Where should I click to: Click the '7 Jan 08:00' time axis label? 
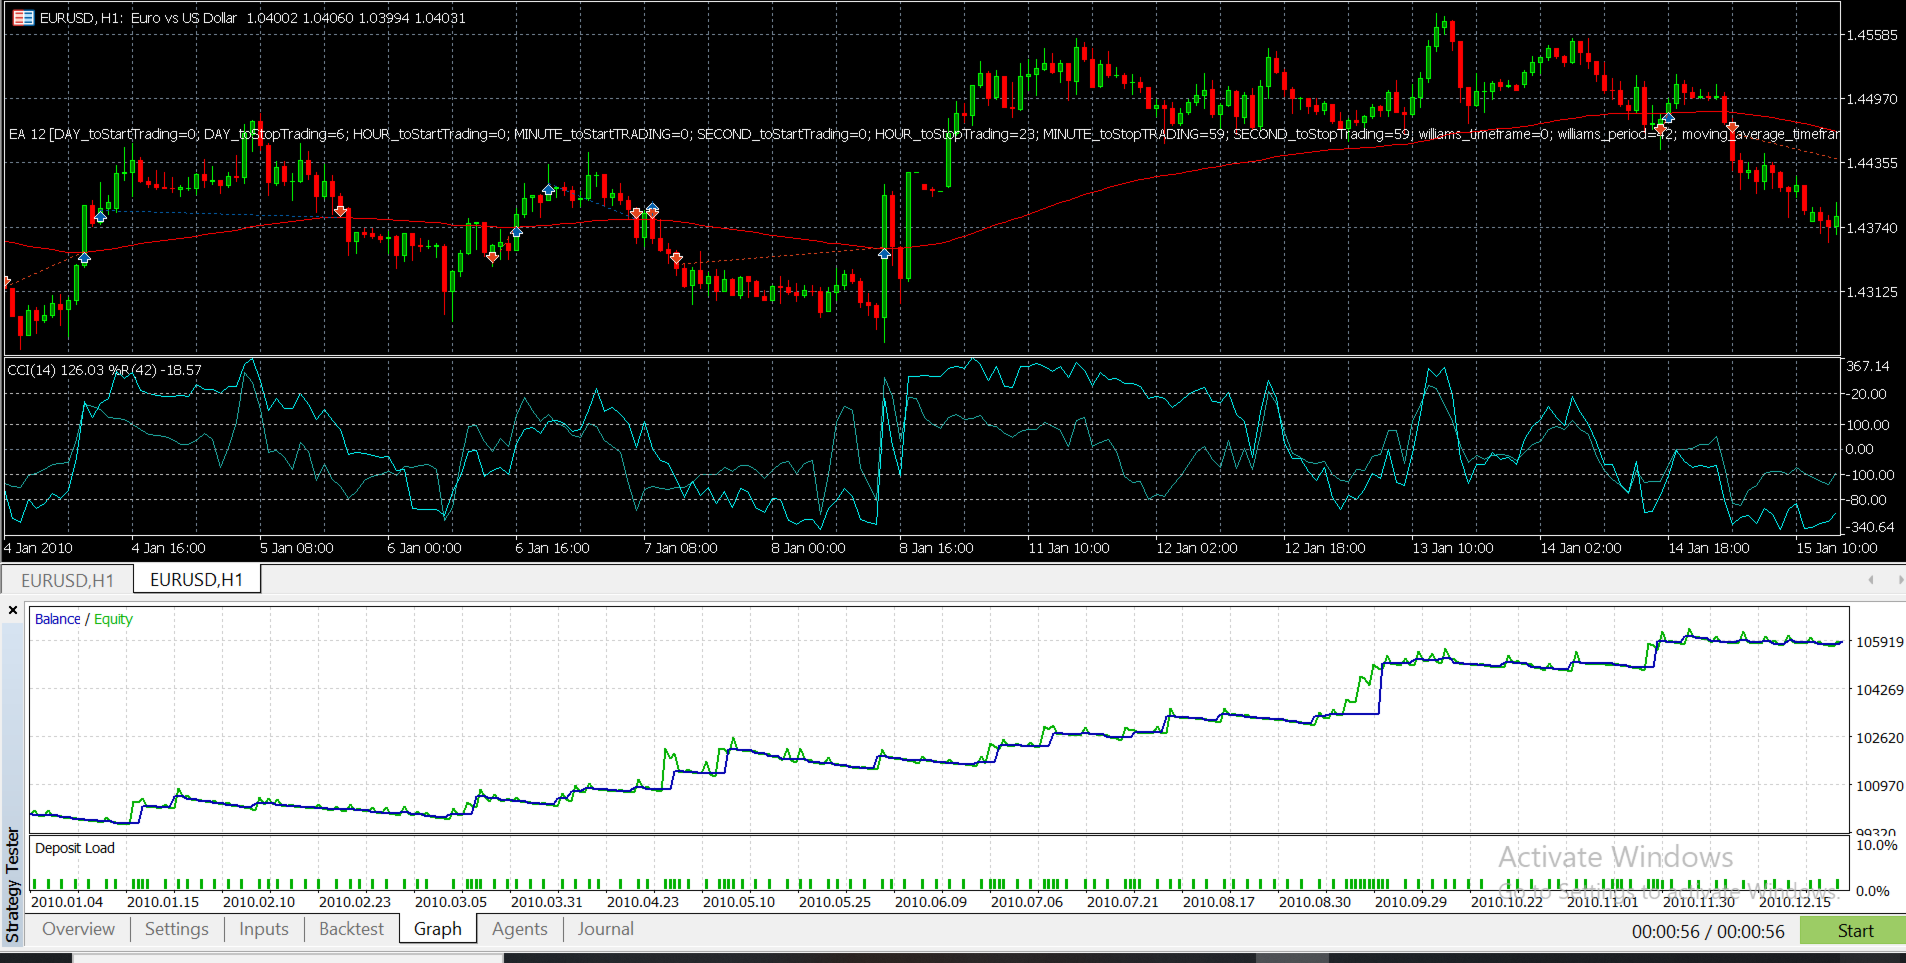click(681, 548)
